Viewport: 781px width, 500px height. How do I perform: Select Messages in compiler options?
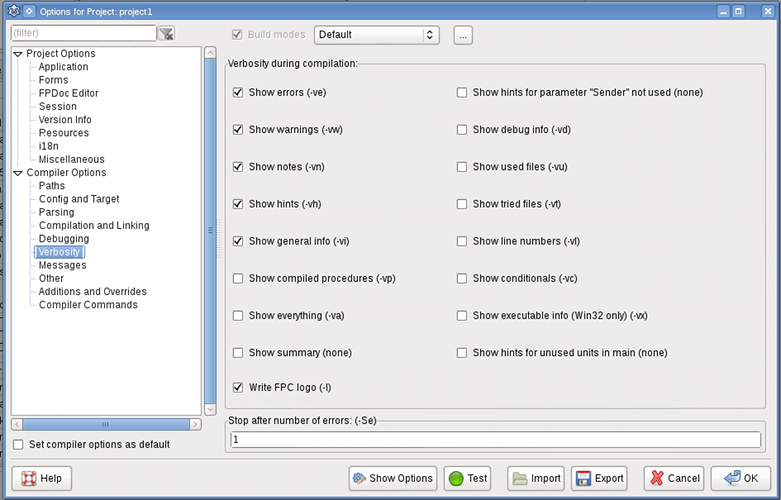click(x=62, y=265)
